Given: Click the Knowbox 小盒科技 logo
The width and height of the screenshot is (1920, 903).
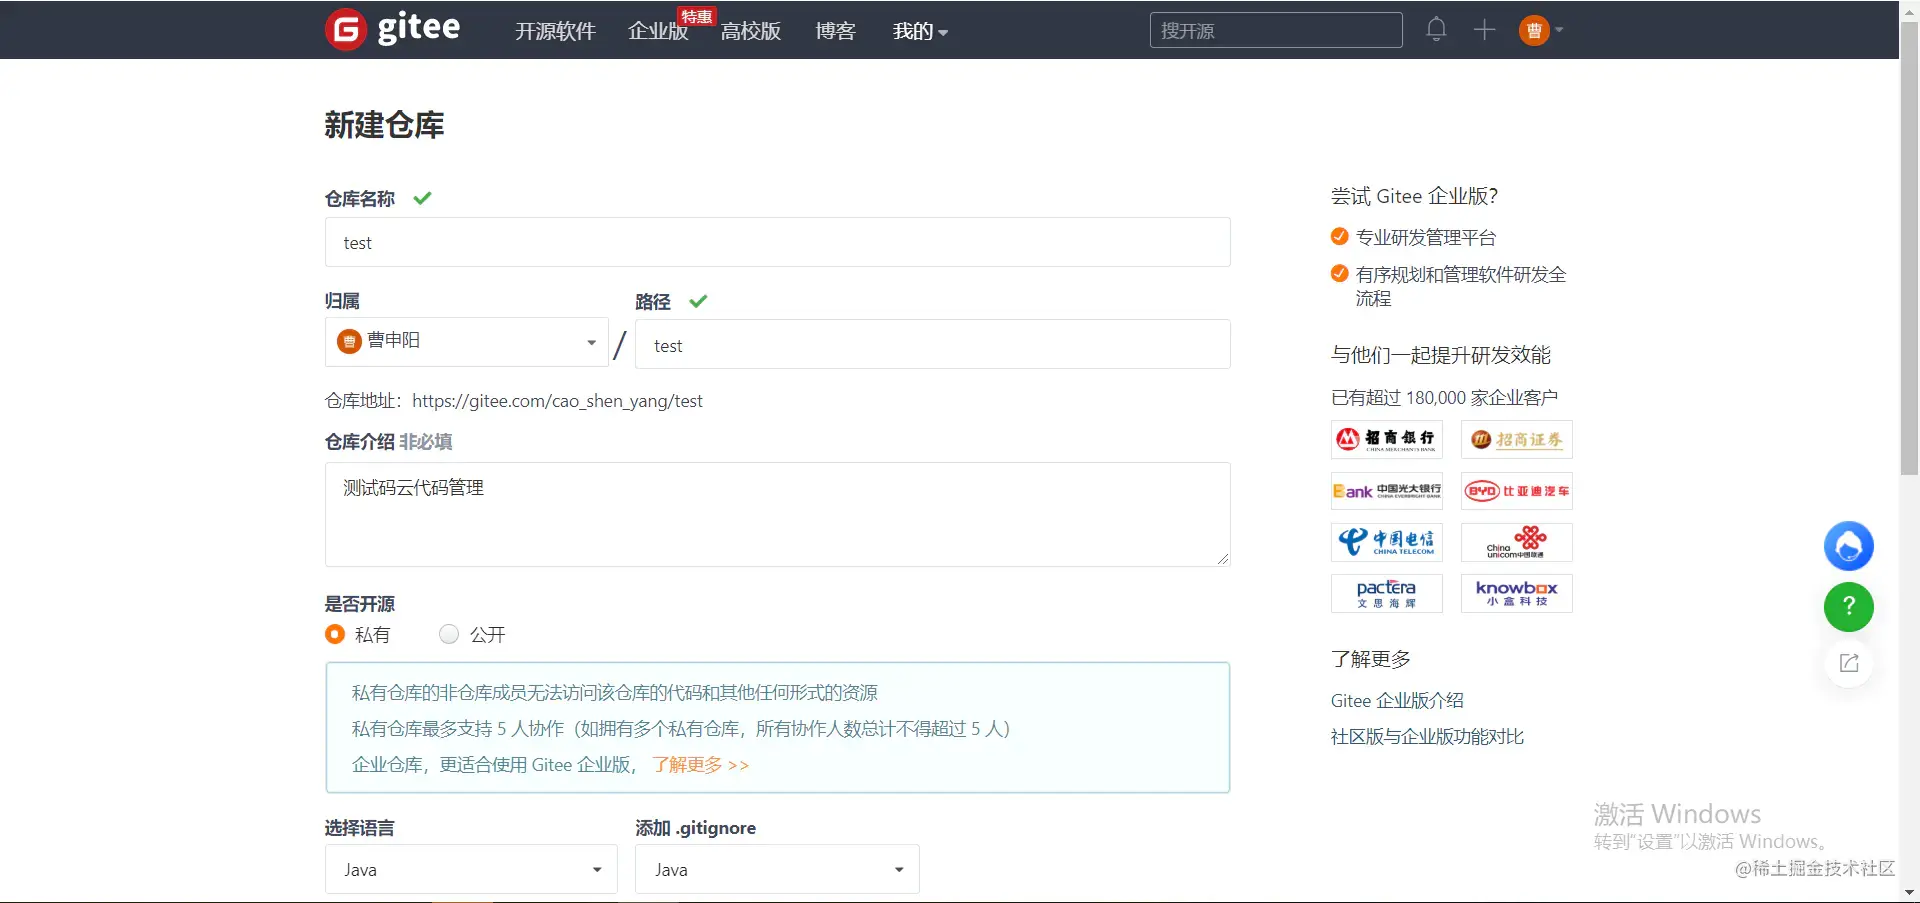Looking at the screenshot, I should [x=1516, y=593].
